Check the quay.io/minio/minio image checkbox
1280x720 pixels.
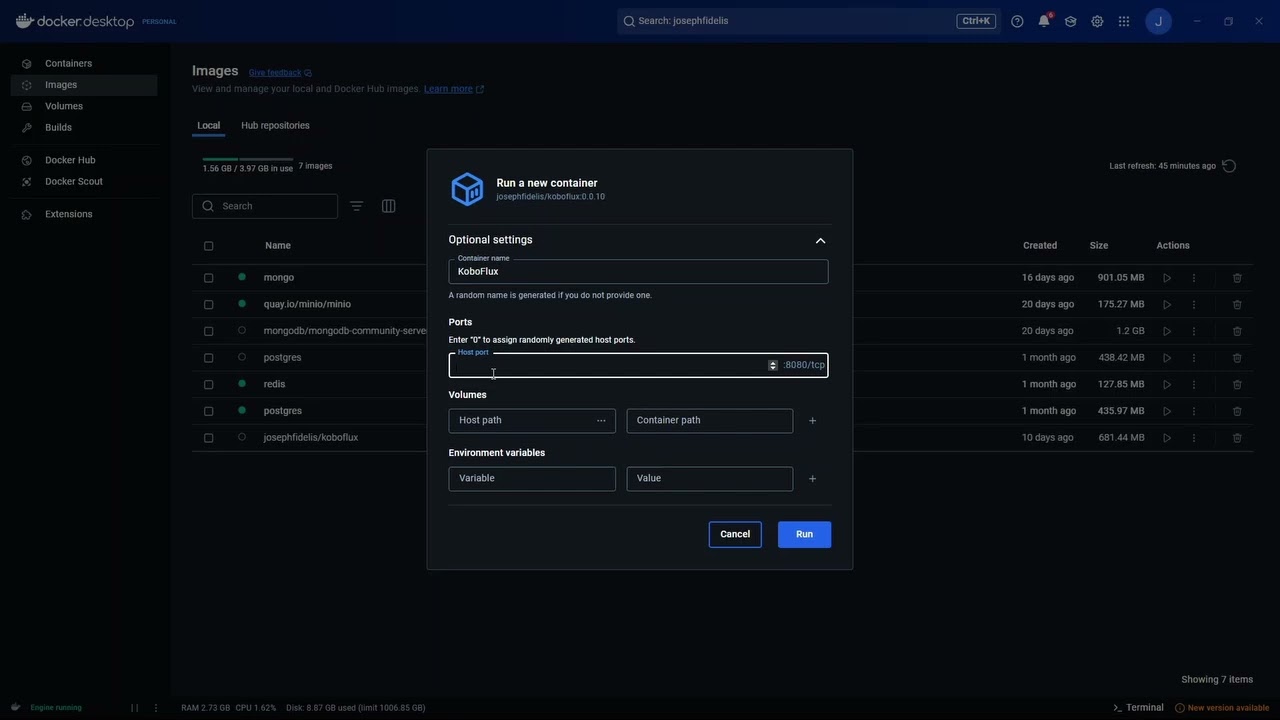(208, 304)
